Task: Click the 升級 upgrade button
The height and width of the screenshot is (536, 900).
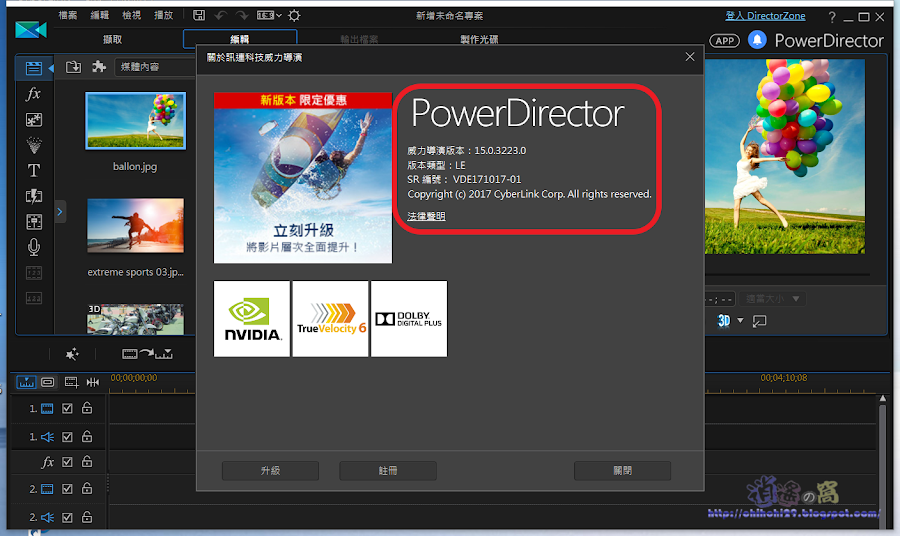Action: 270,471
